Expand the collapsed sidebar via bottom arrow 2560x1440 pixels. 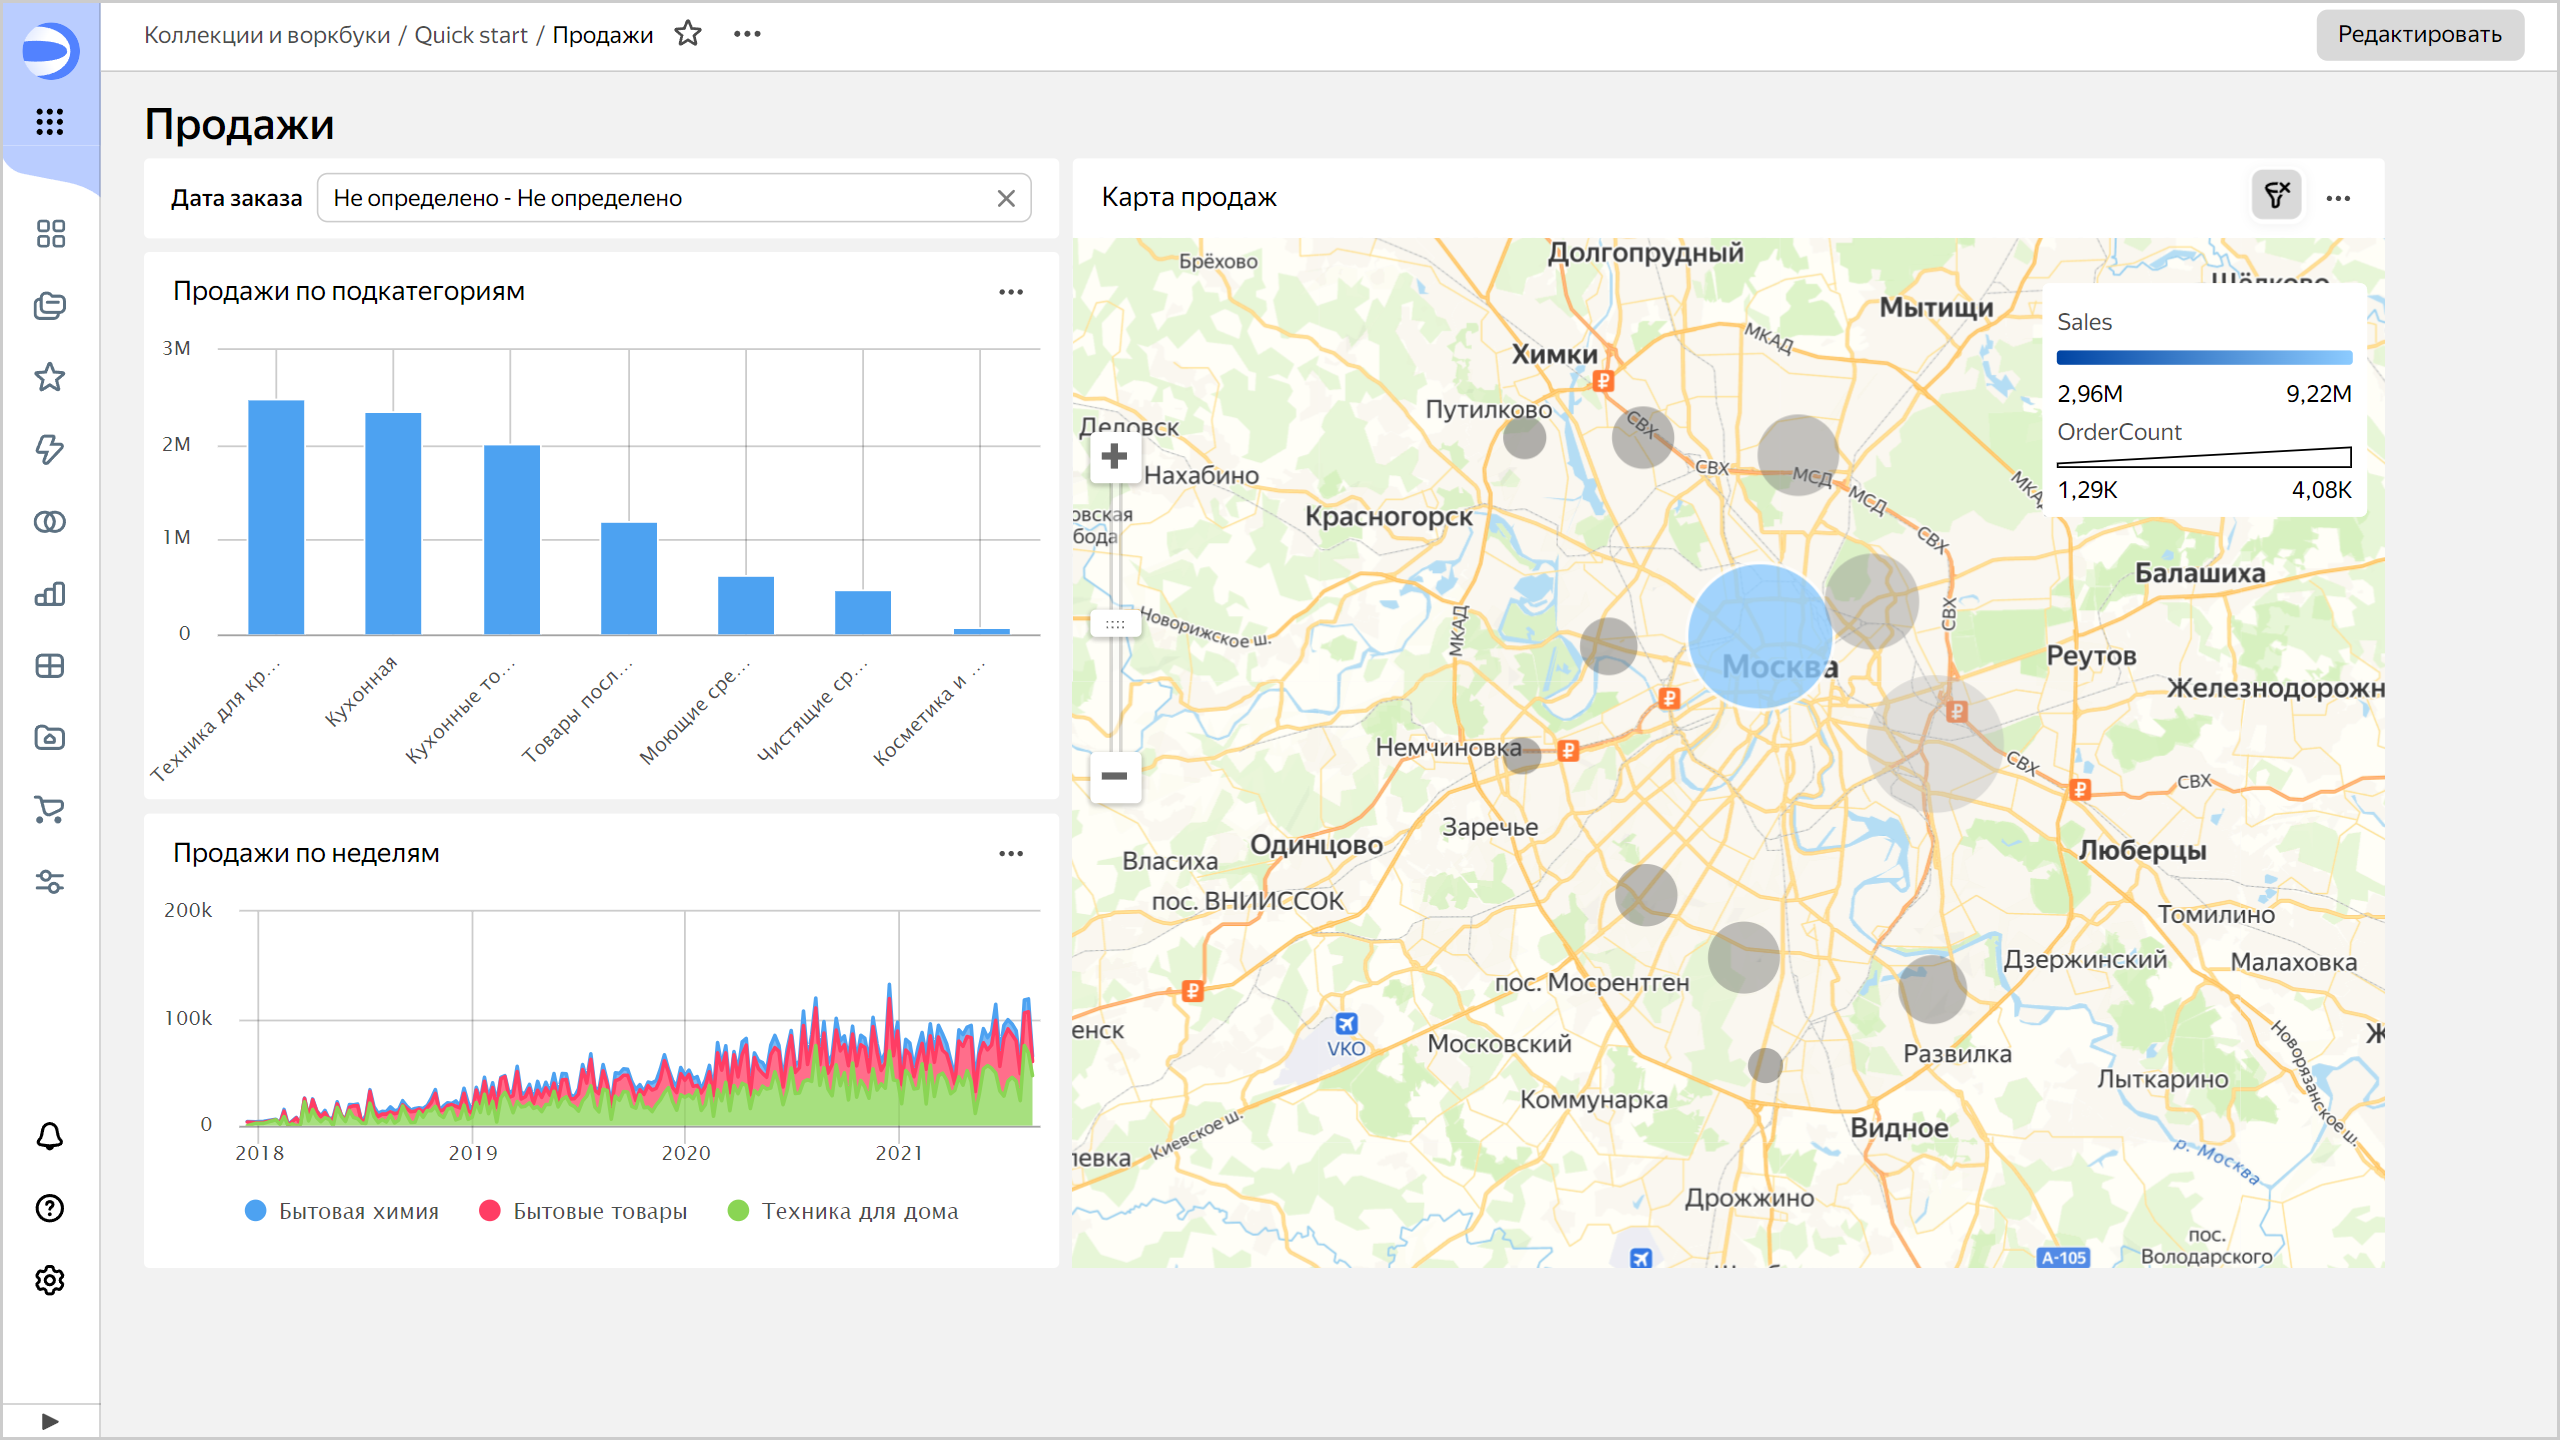pos(49,1420)
